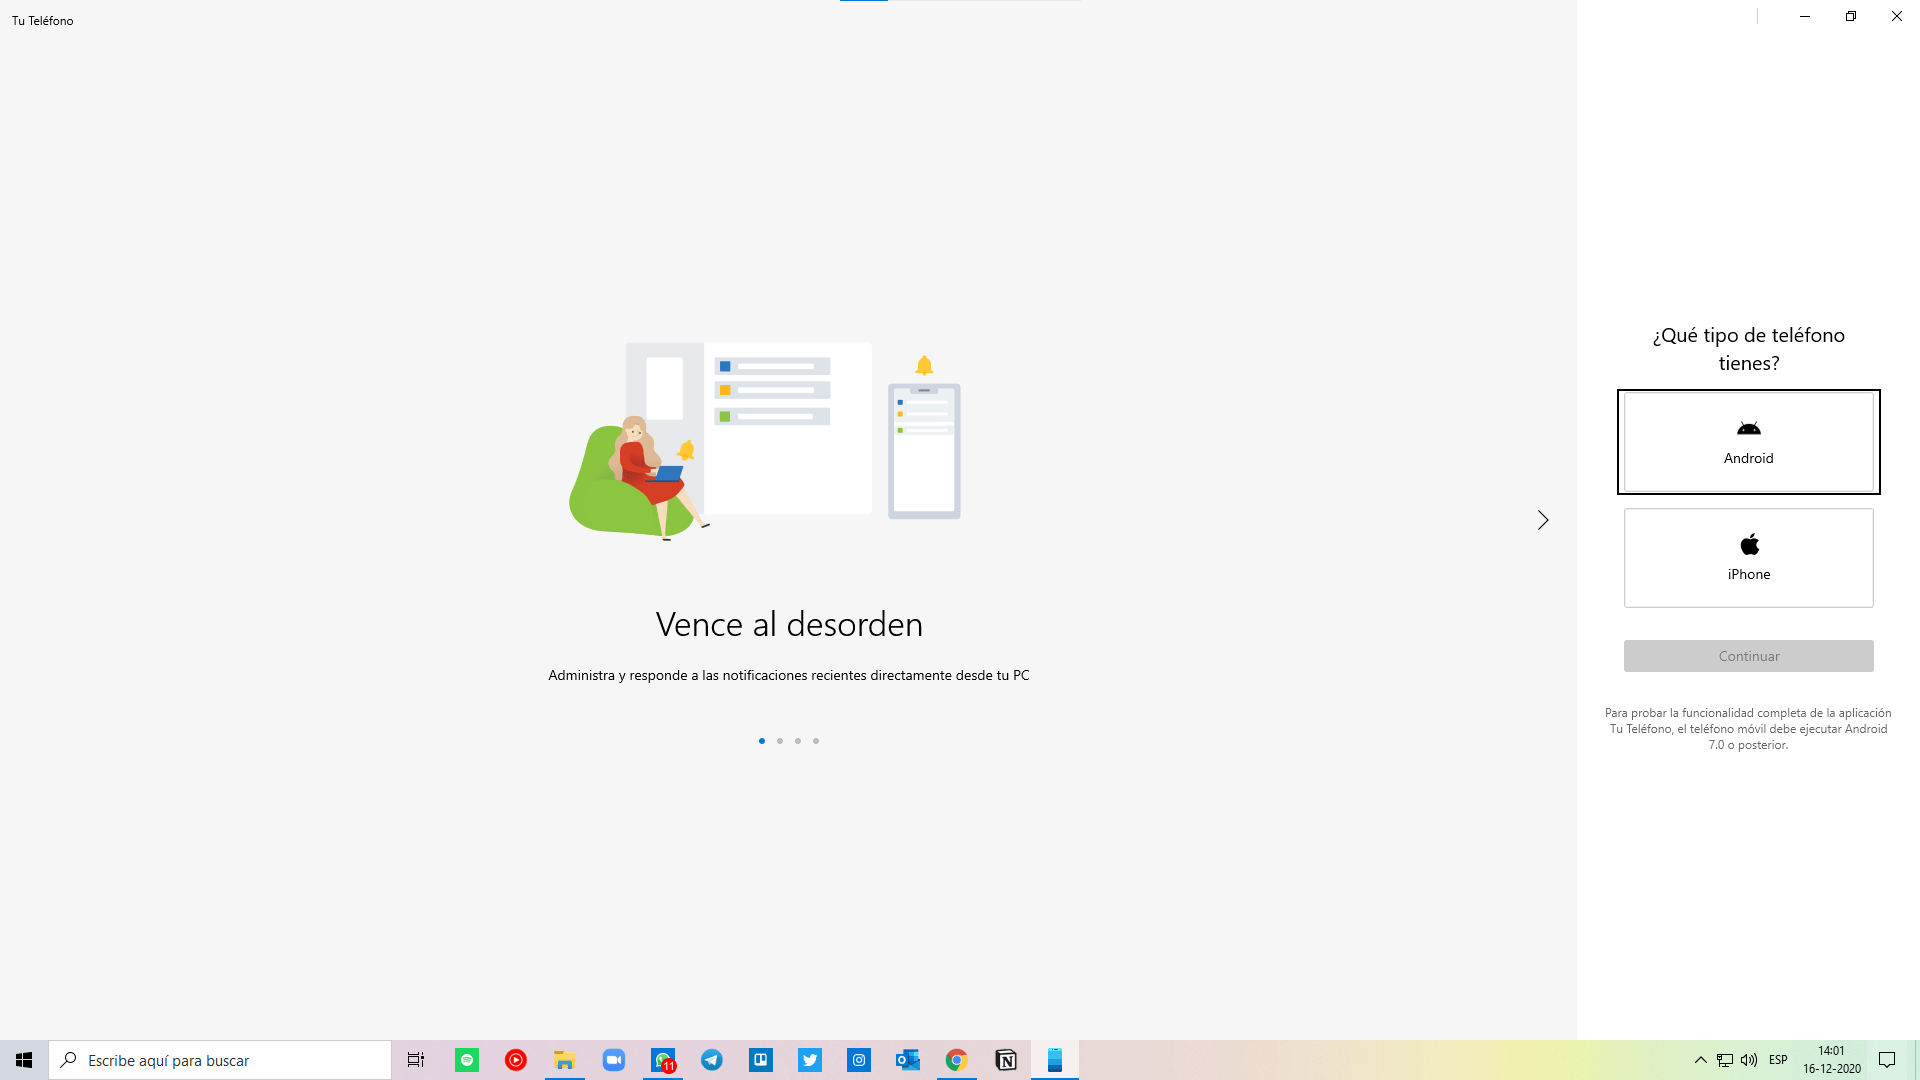Image resolution: width=1920 pixels, height=1080 pixels.
Task: Go to second carousel page dot
Action: tap(780, 741)
